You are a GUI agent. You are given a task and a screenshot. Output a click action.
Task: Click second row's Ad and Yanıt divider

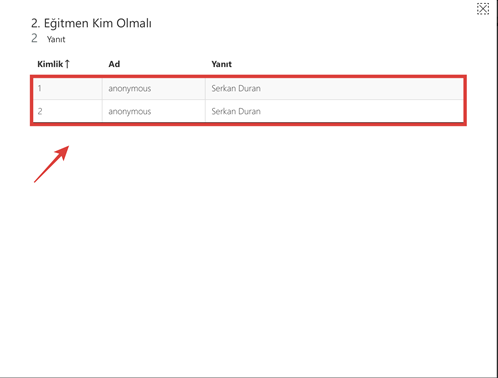pos(205,111)
